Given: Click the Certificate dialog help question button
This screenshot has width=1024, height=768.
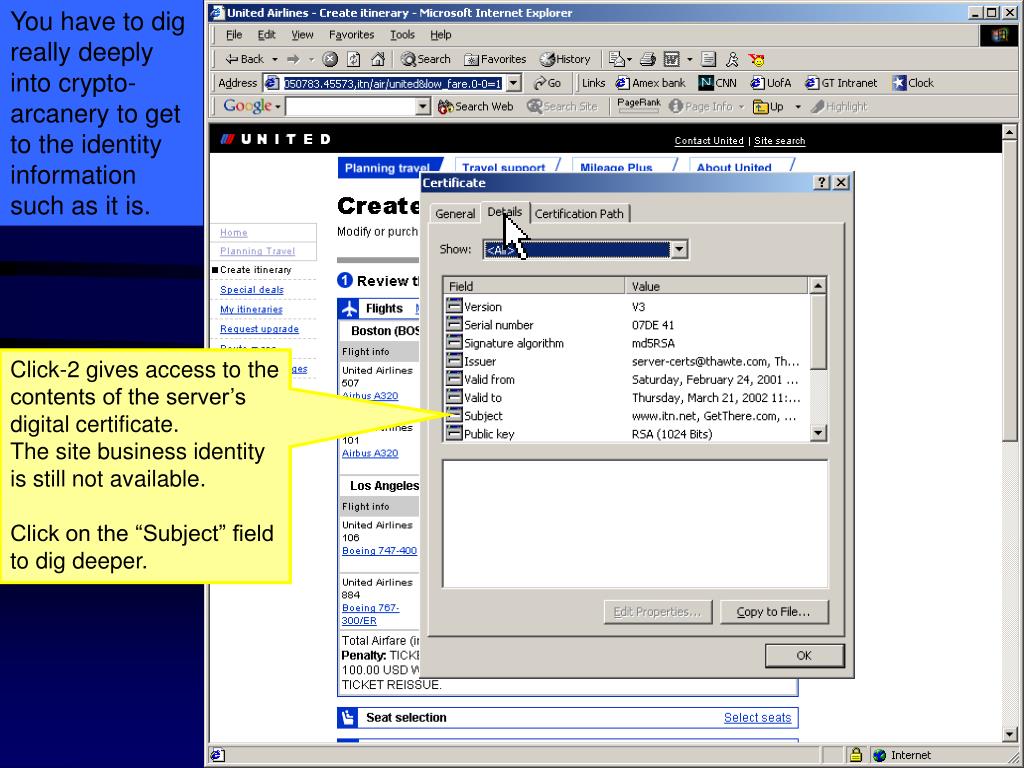Looking at the screenshot, I should [822, 183].
